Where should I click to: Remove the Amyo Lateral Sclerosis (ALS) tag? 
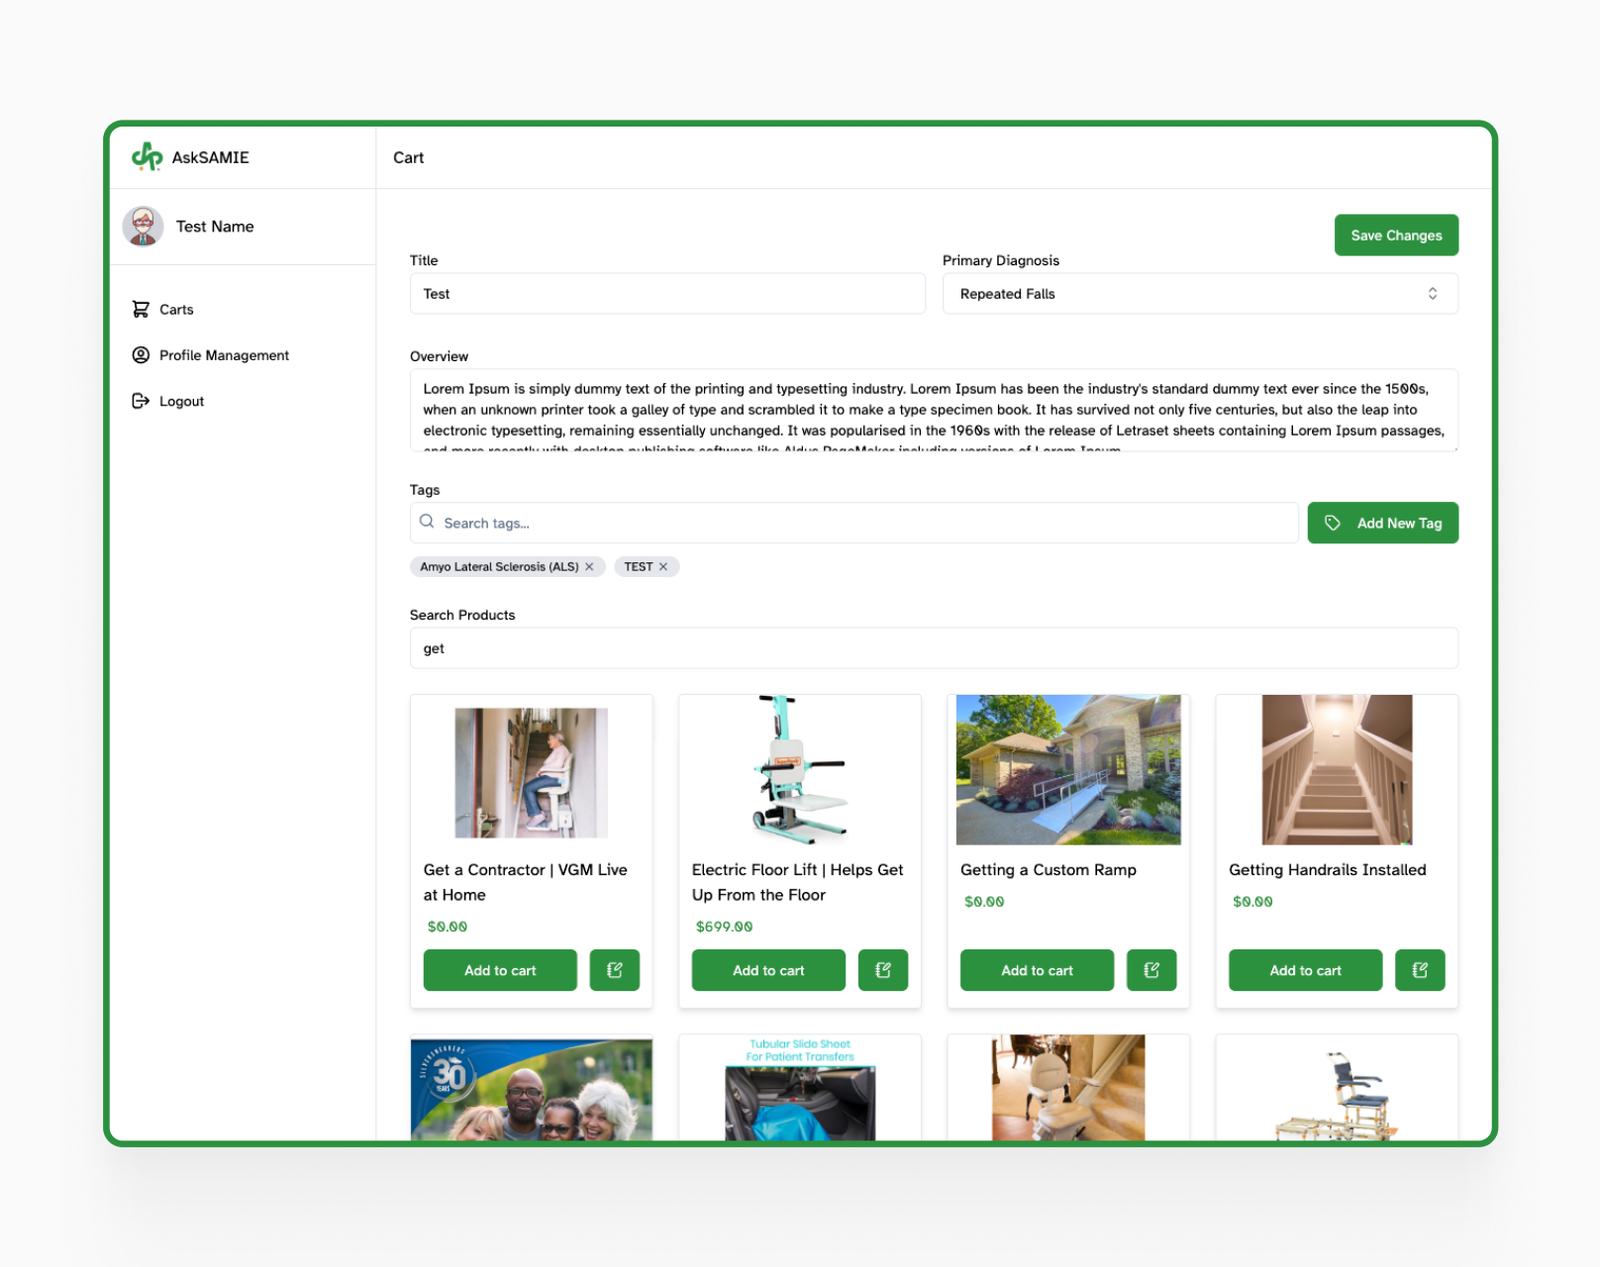[590, 566]
